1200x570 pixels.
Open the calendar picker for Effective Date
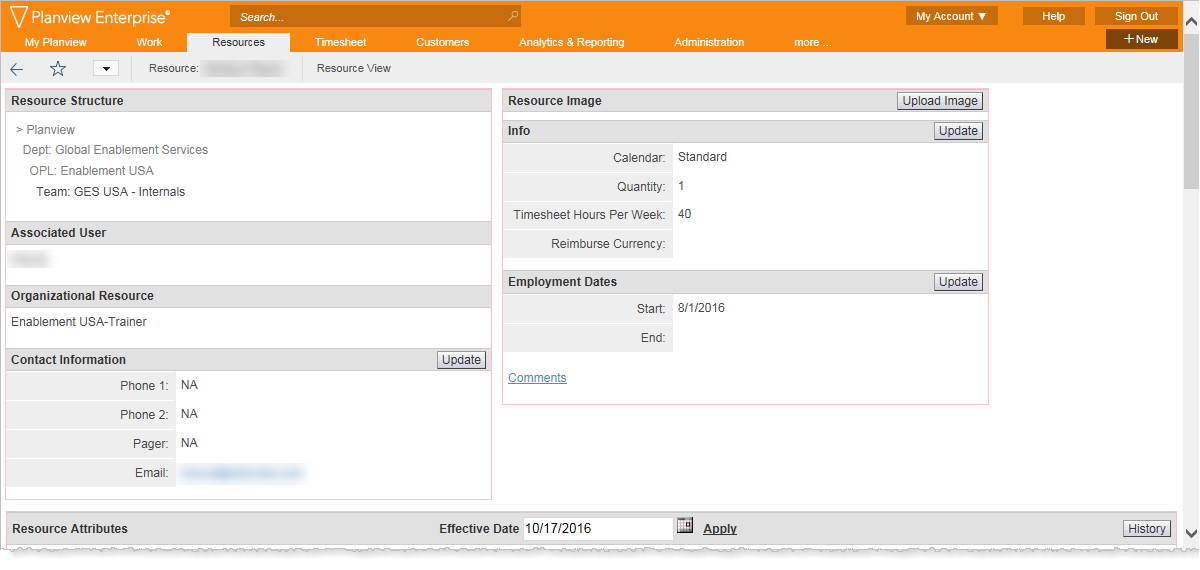point(685,525)
